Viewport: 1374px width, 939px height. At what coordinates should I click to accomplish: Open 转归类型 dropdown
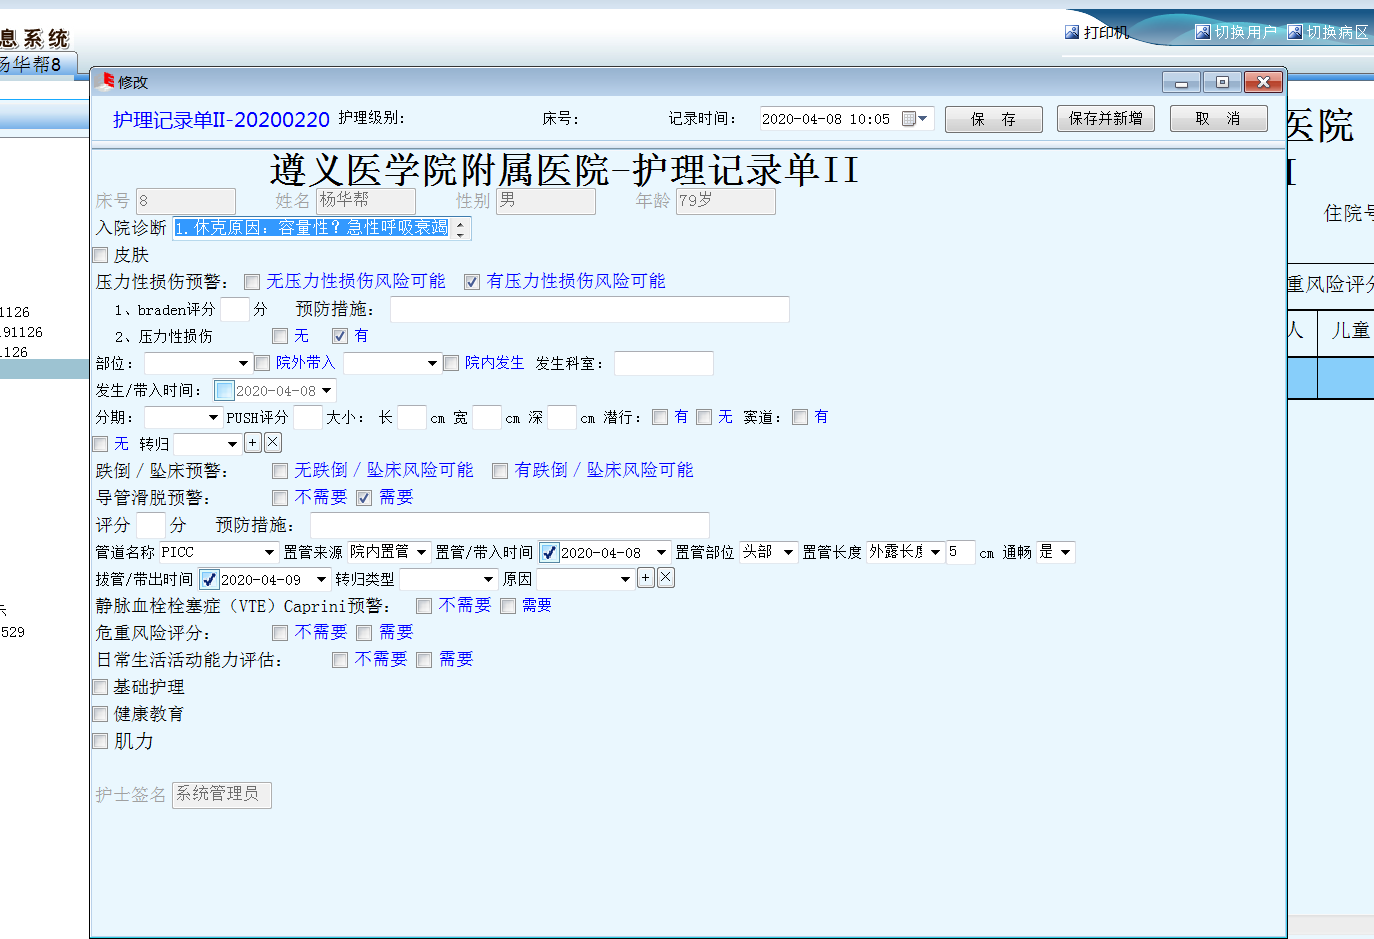click(x=489, y=579)
